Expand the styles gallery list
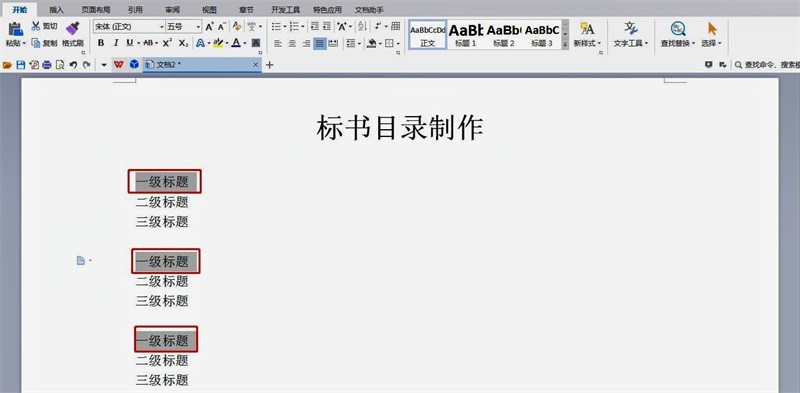 coord(565,45)
